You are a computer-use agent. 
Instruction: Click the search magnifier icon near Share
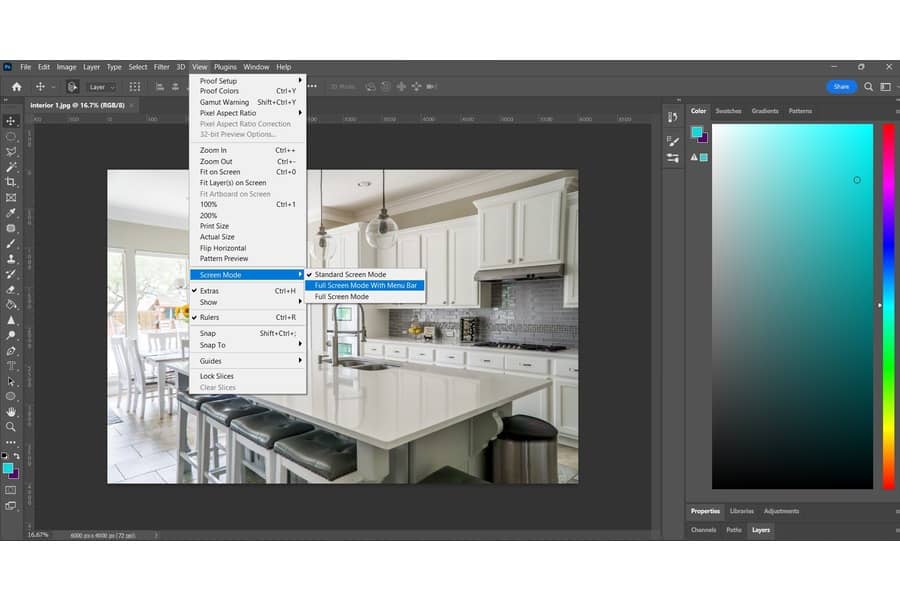point(868,87)
